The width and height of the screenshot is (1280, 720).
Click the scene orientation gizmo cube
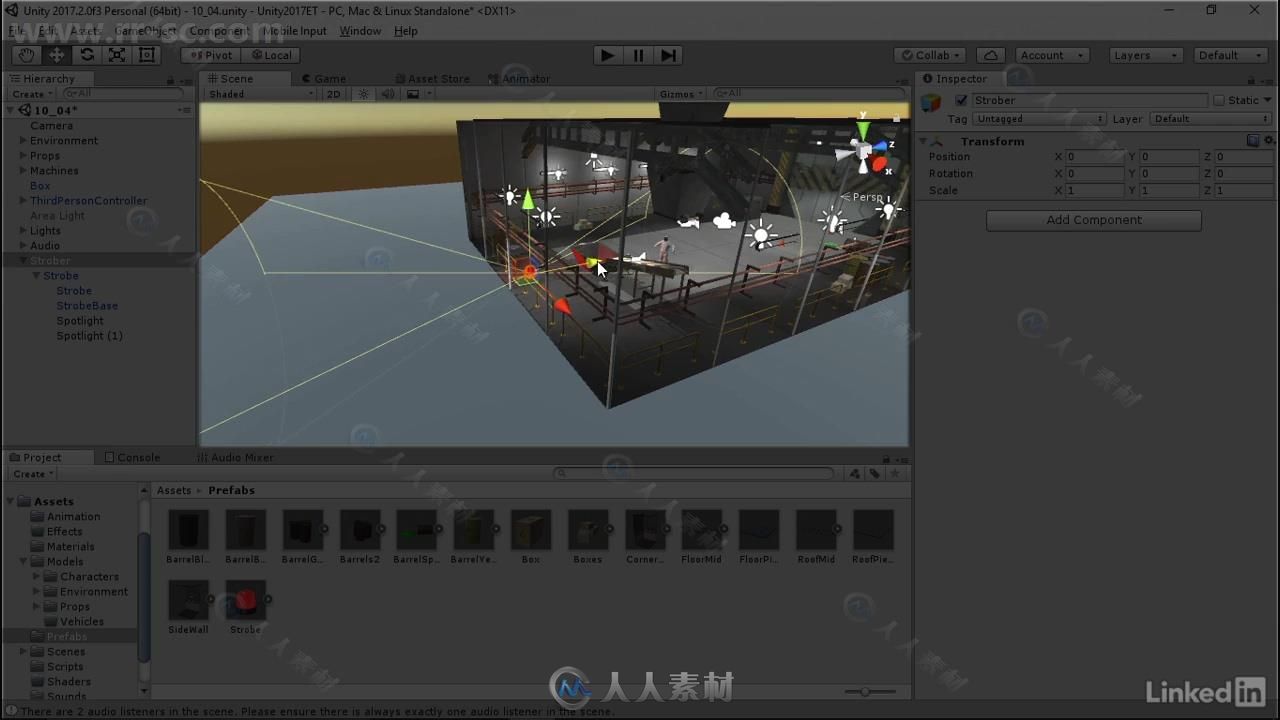(x=862, y=151)
